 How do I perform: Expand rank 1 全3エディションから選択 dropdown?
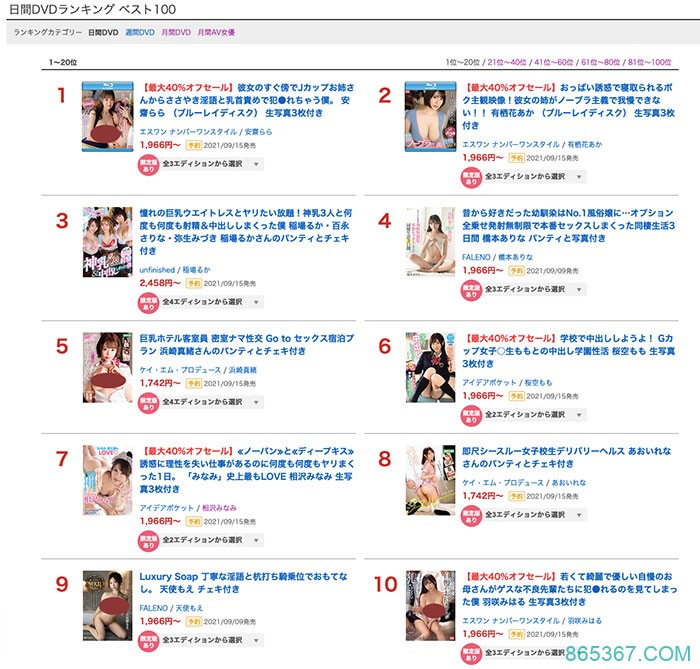pos(212,164)
